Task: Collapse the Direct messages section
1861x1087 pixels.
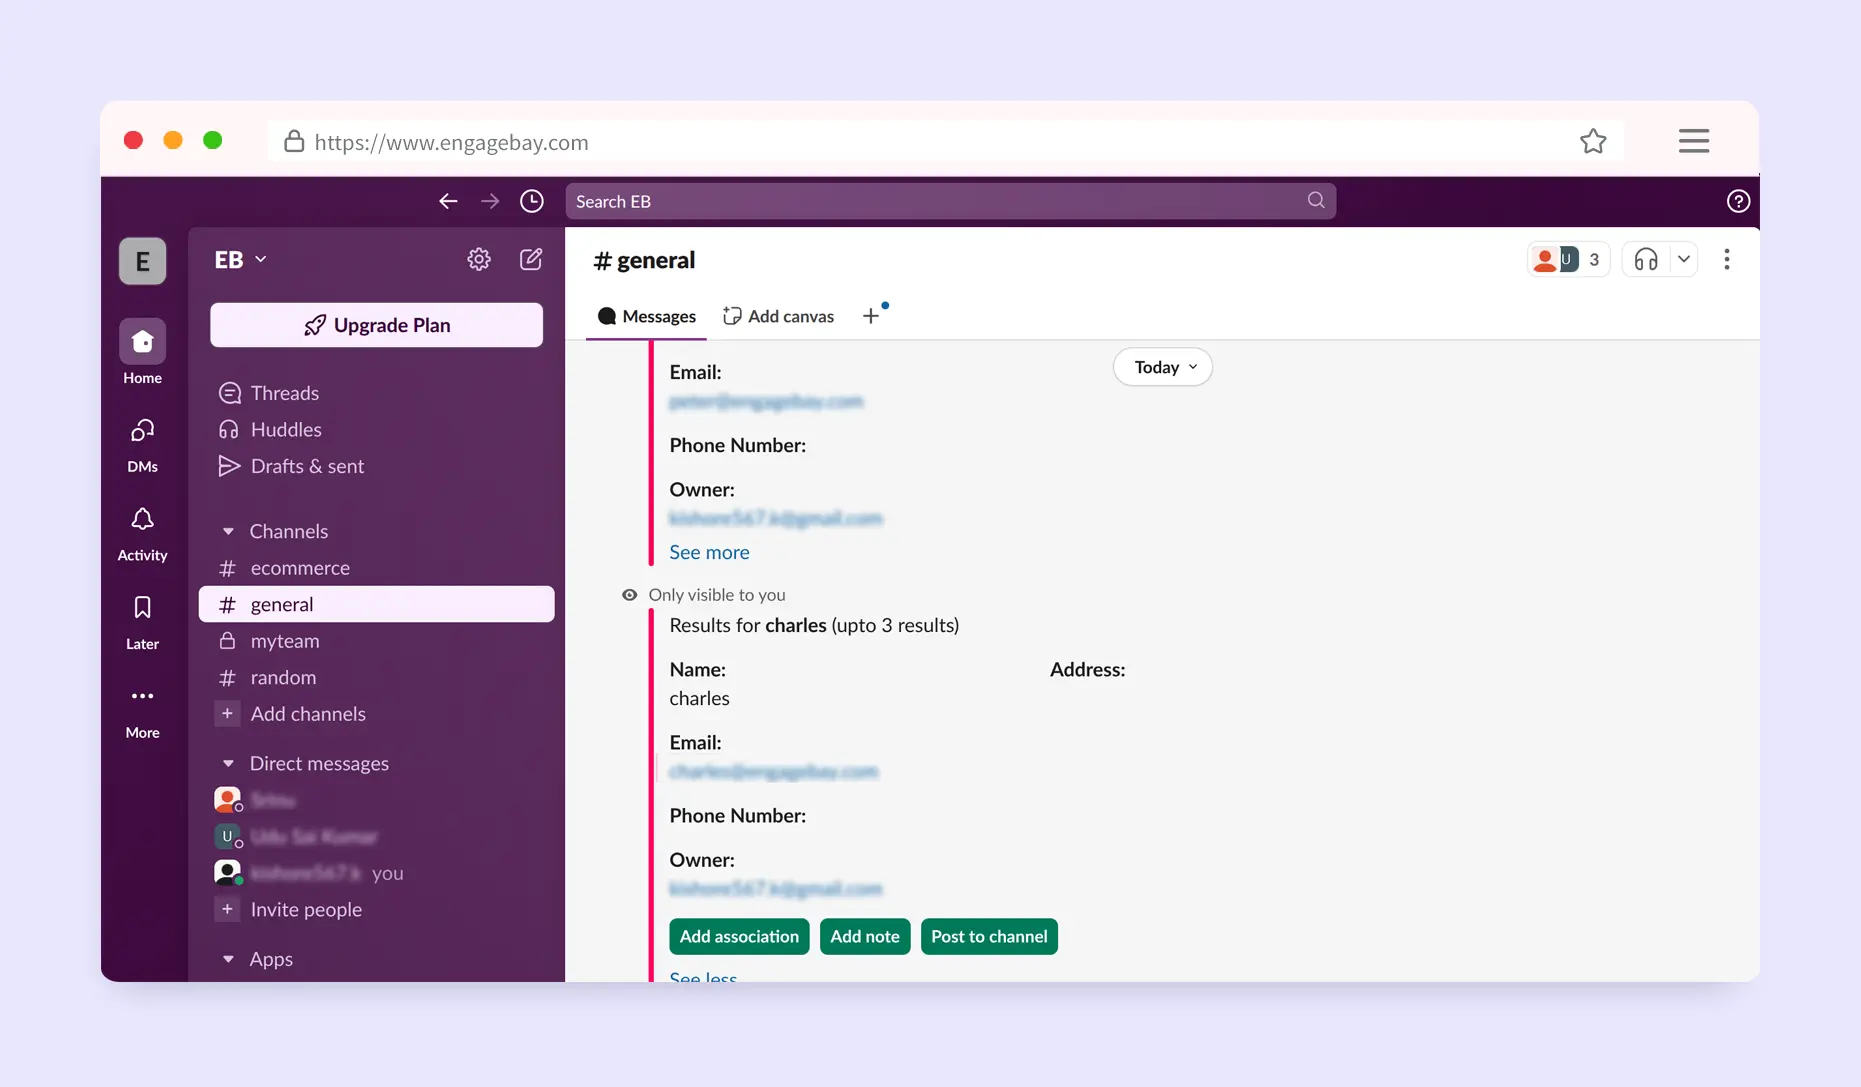Action: (228, 763)
